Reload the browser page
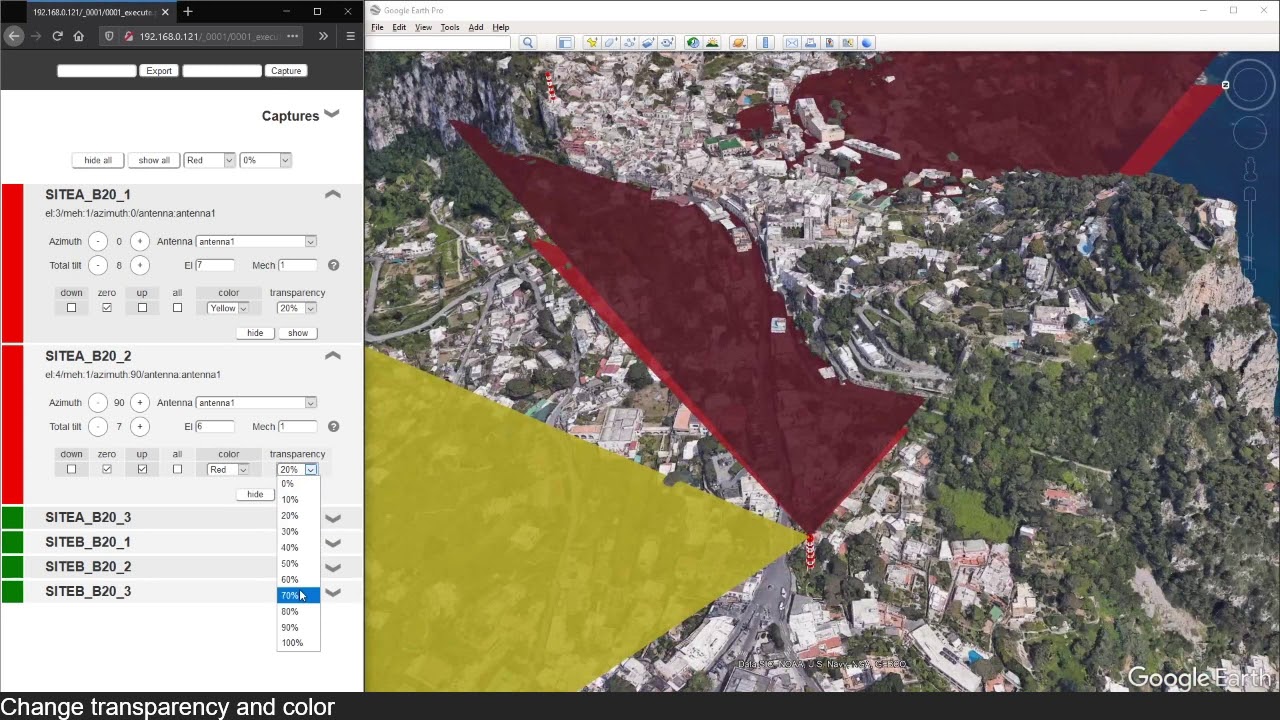Screen dimensions: 1280x720 57,36
